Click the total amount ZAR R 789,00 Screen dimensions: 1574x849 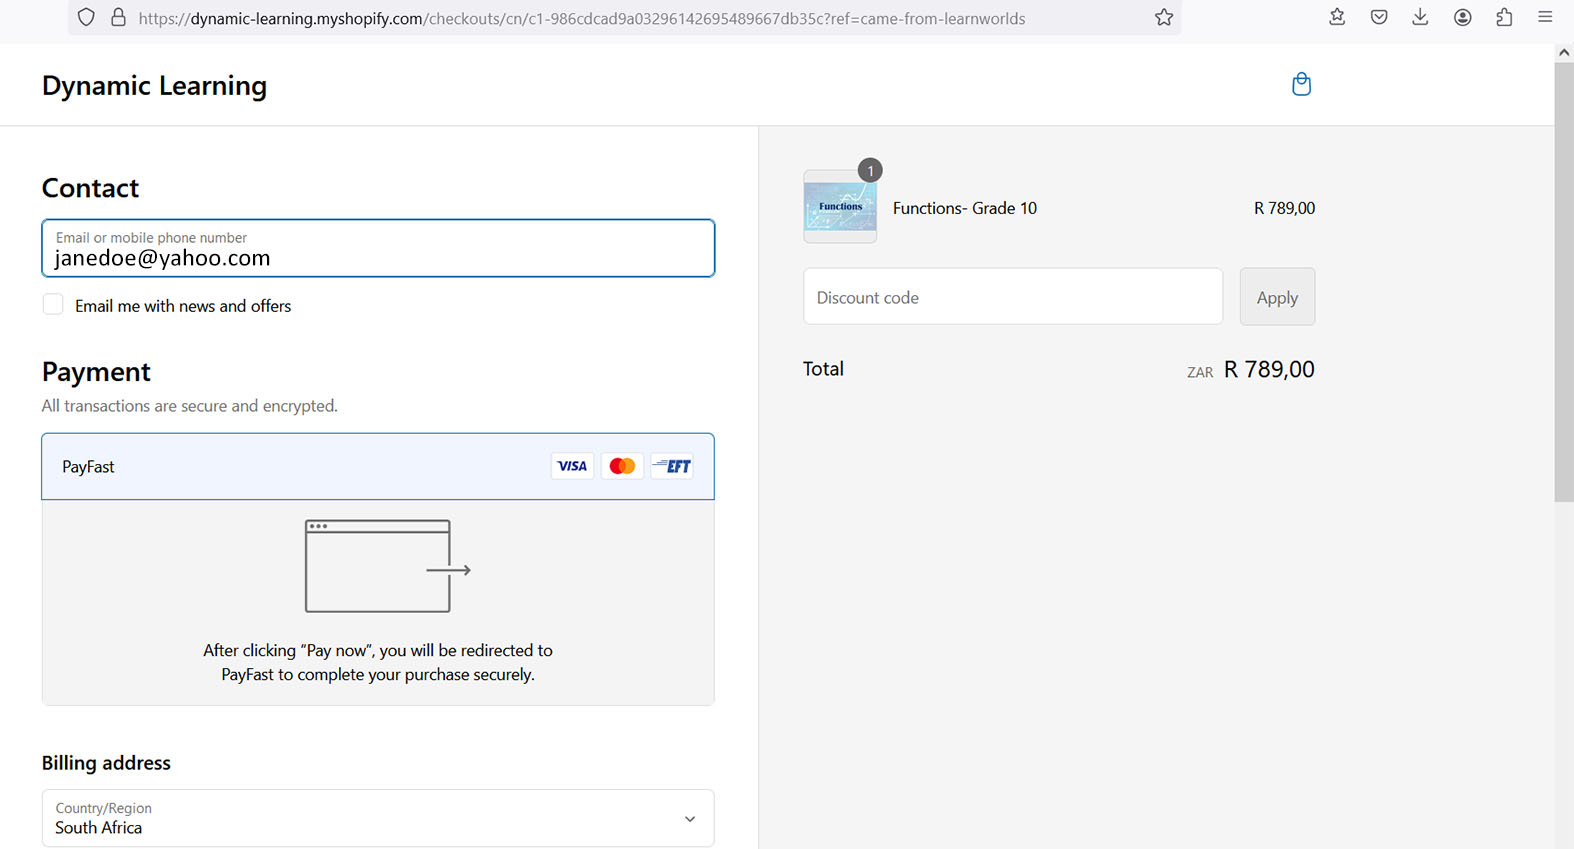point(1251,370)
